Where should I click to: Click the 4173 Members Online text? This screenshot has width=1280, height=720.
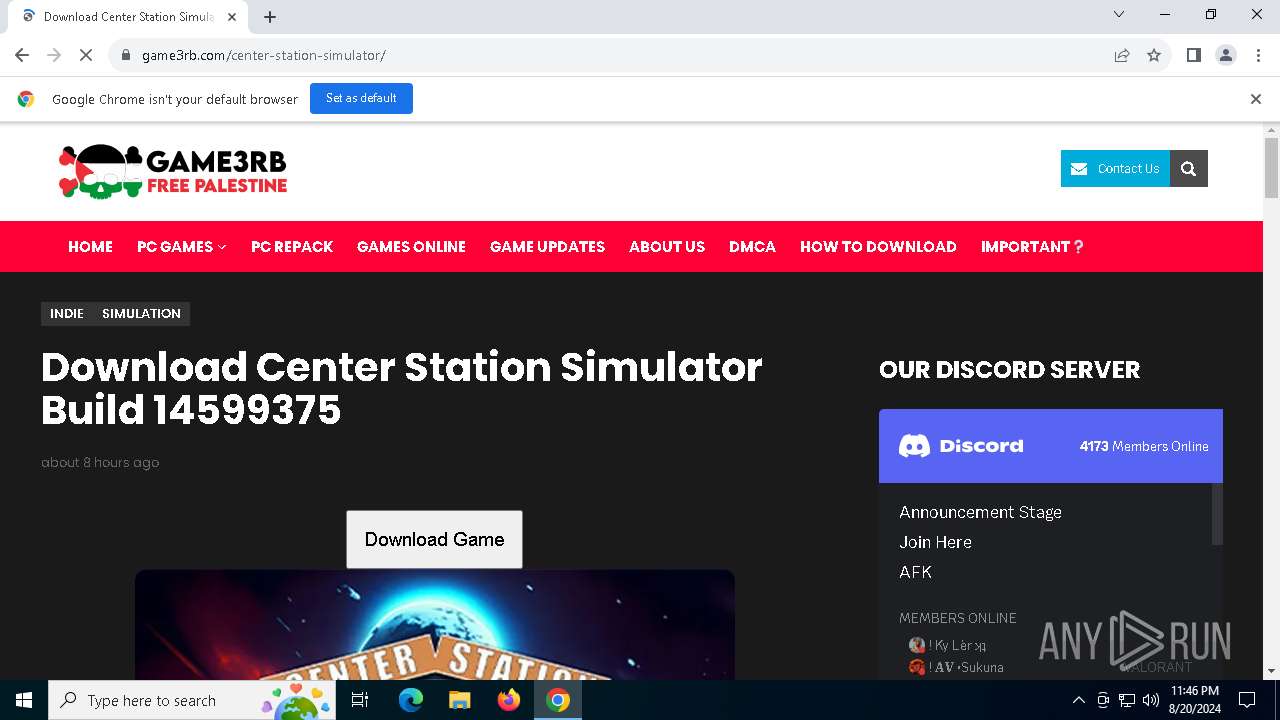click(1144, 446)
